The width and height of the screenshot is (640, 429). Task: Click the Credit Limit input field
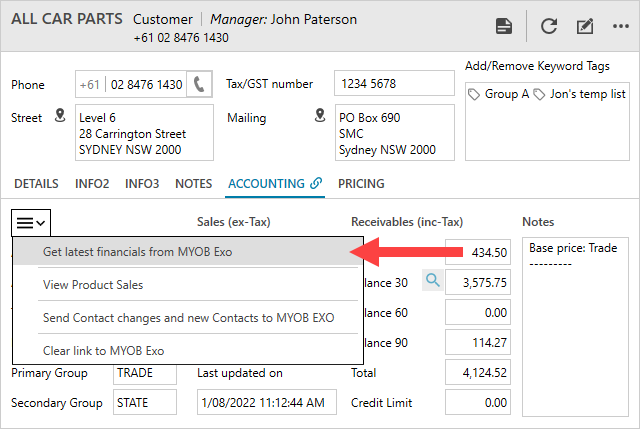478,403
